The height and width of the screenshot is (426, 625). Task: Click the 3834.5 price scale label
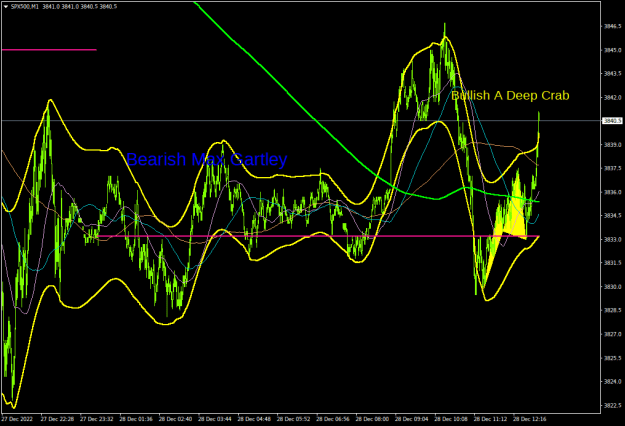pos(612,216)
